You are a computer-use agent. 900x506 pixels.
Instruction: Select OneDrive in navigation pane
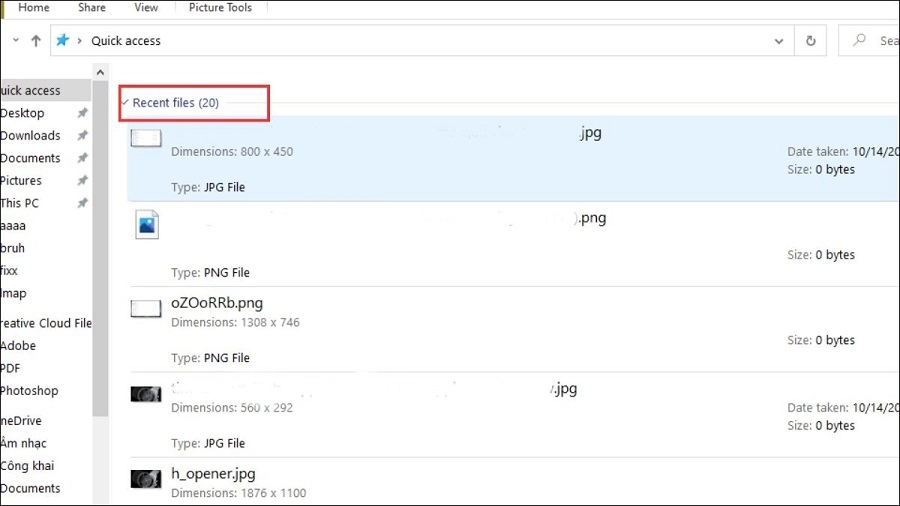[x=21, y=421]
